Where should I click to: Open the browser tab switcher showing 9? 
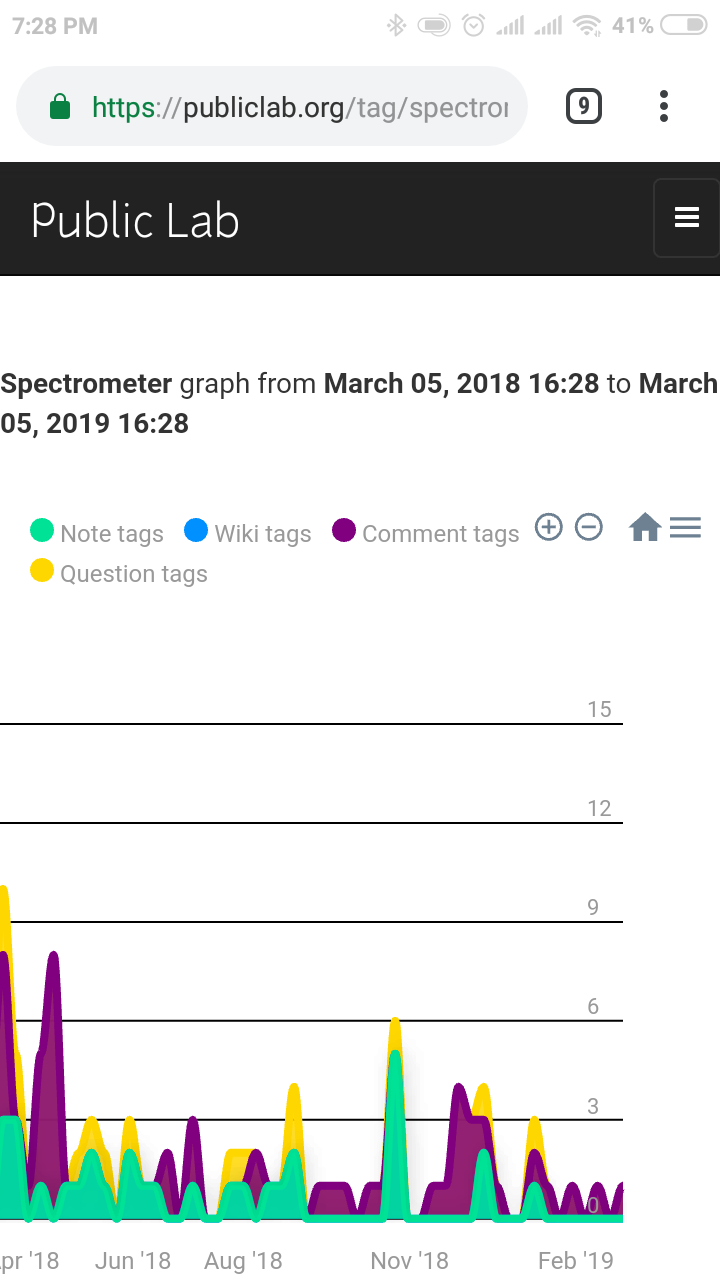(x=584, y=106)
